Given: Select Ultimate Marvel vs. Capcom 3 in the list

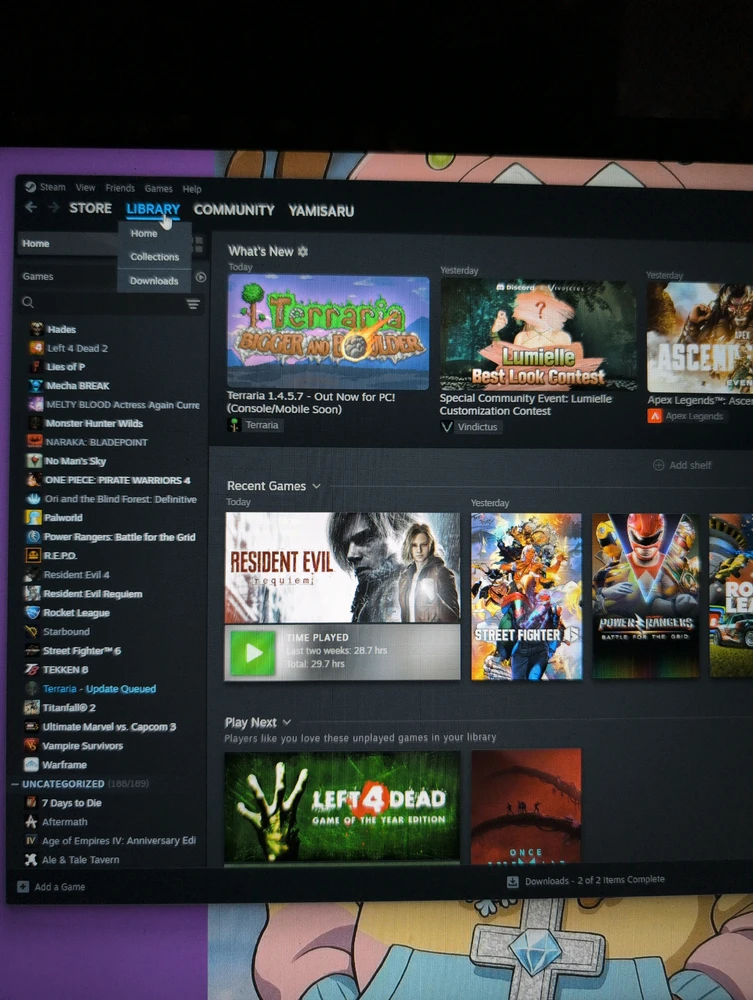Looking at the screenshot, I should [109, 726].
